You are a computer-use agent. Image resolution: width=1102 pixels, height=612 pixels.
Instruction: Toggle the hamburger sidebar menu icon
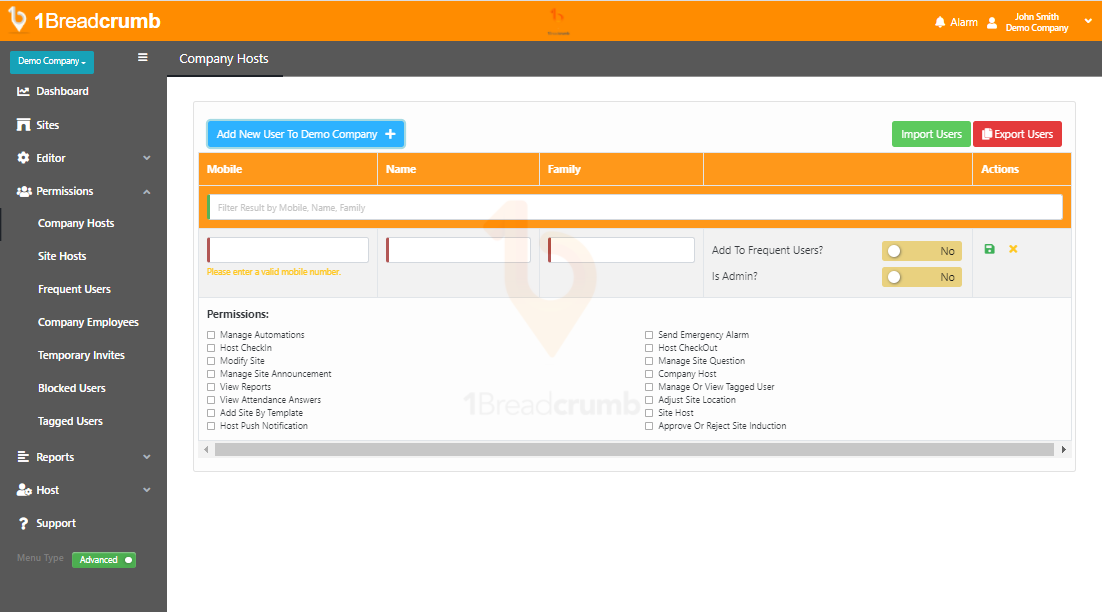coord(143,58)
